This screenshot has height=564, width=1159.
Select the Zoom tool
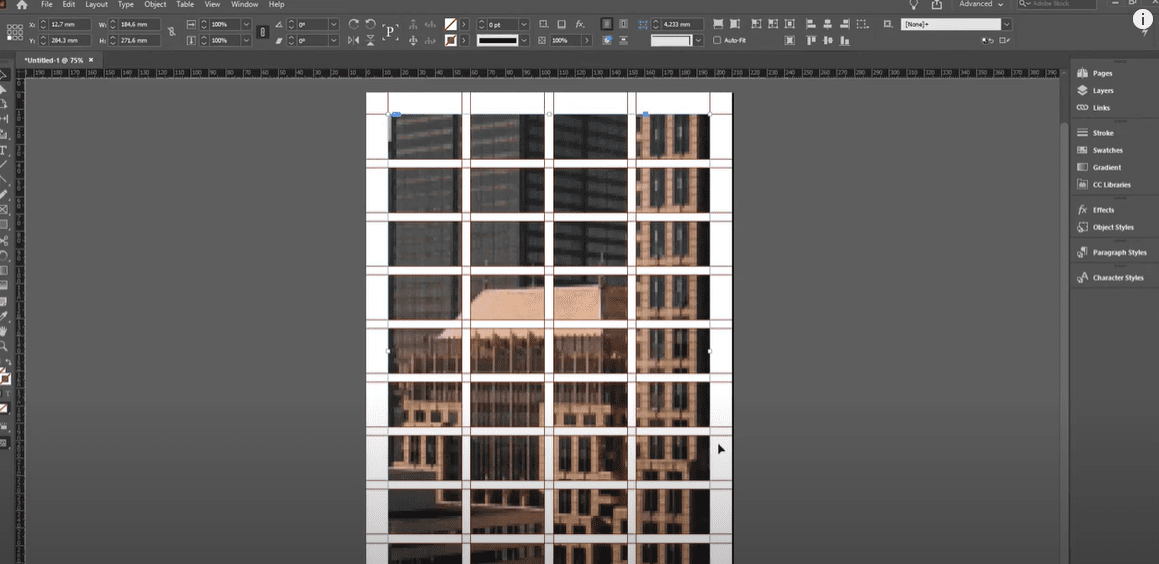[4, 346]
